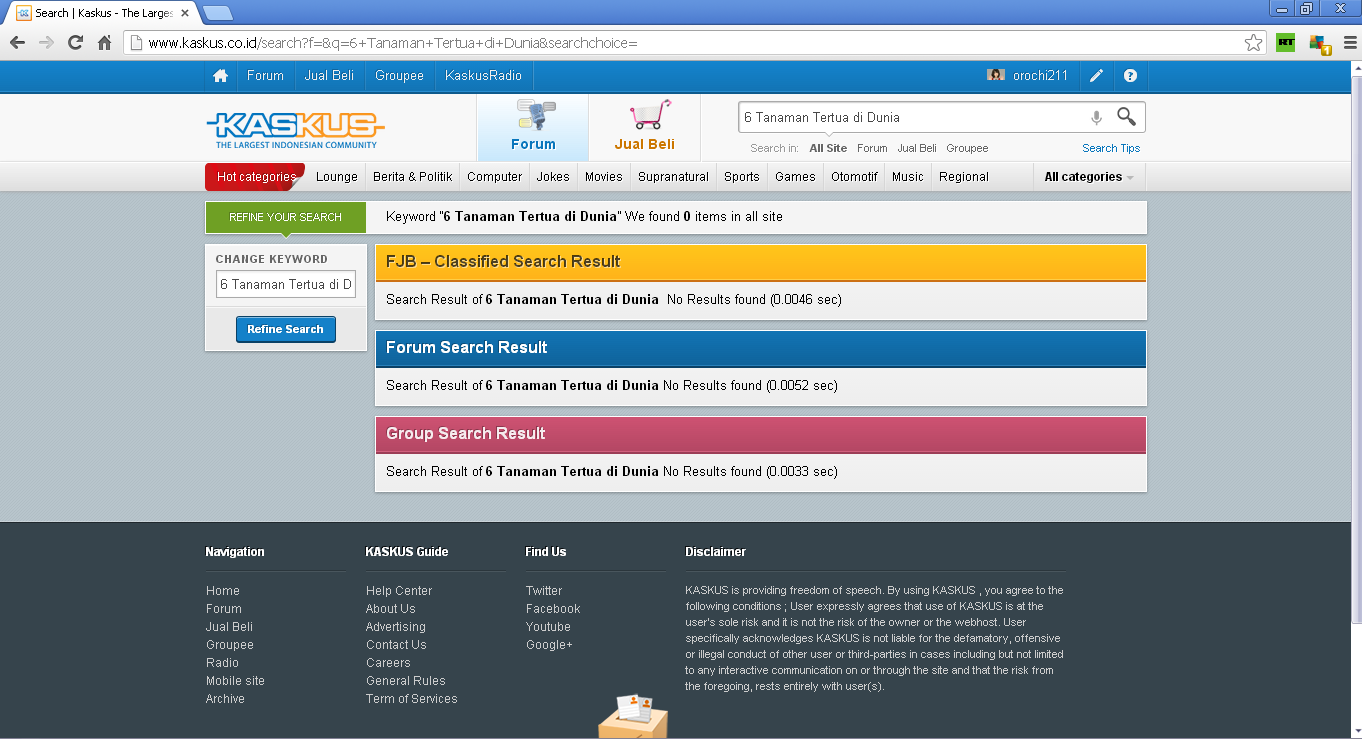This screenshot has height=739, width=1362.
Task: Open the Music category
Action: click(908, 177)
